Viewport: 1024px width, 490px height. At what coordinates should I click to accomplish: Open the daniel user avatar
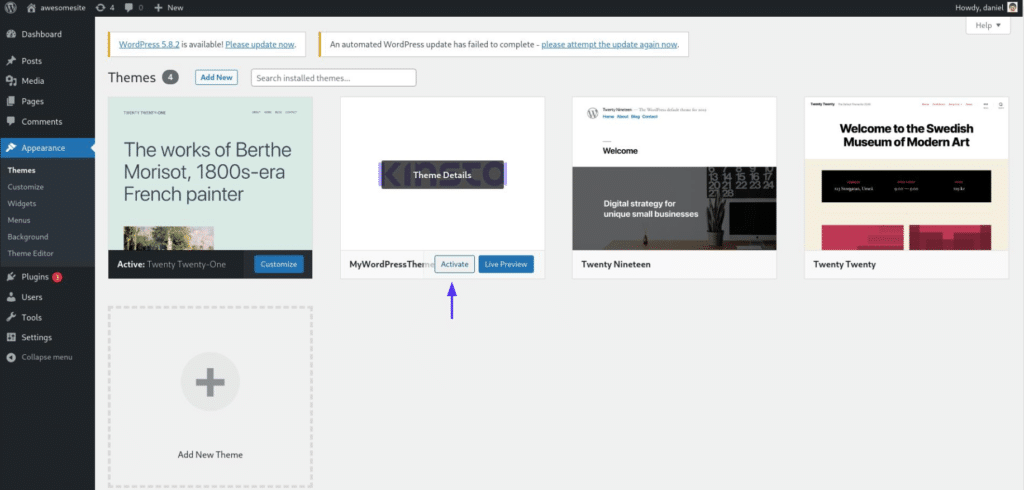click(1012, 8)
